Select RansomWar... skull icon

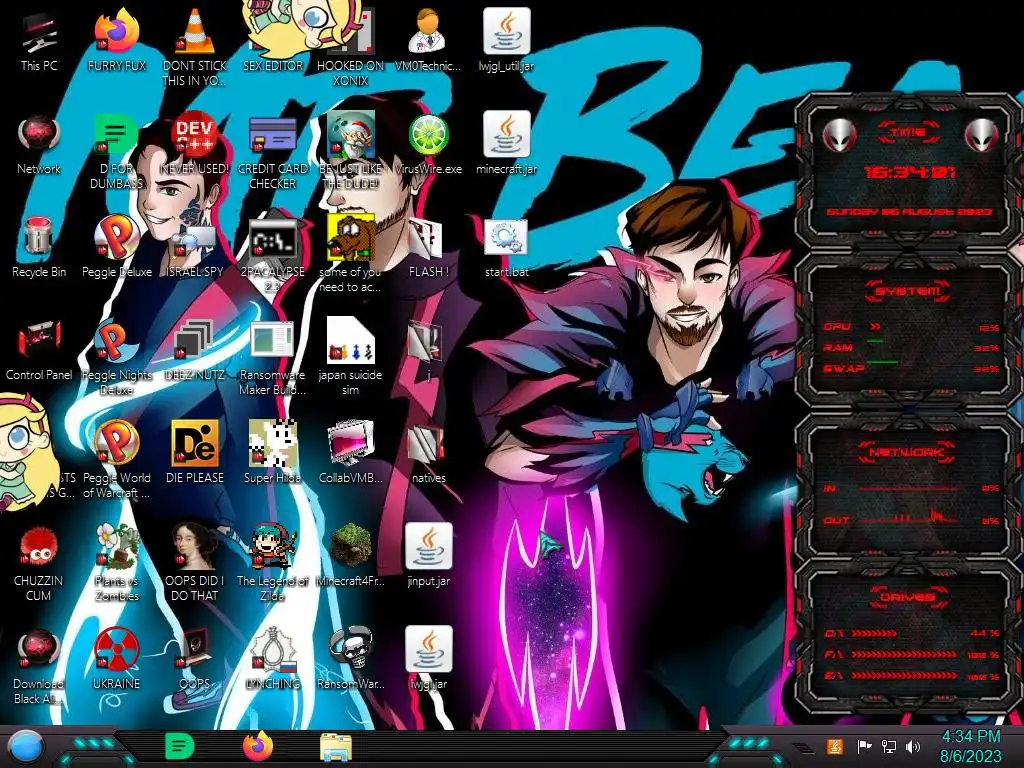(x=350, y=660)
